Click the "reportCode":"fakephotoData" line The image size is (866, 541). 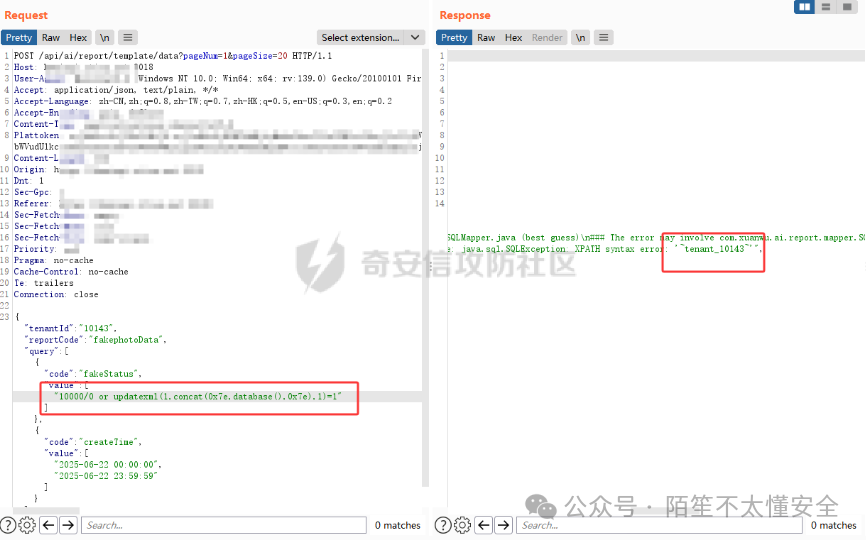click(x=95, y=340)
